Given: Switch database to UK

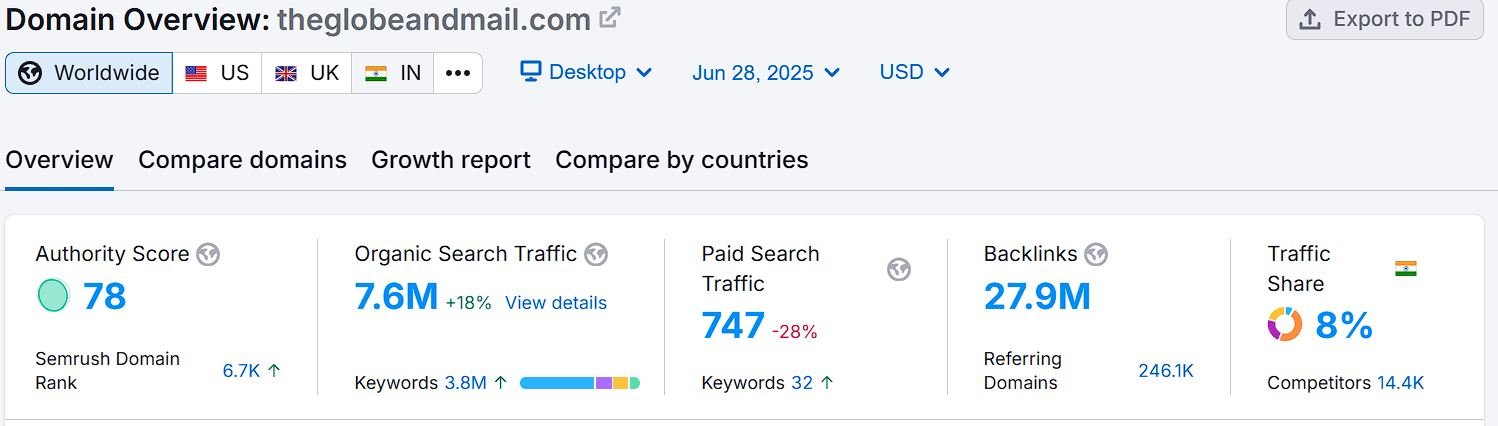Looking at the screenshot, I should pos(307,73).
